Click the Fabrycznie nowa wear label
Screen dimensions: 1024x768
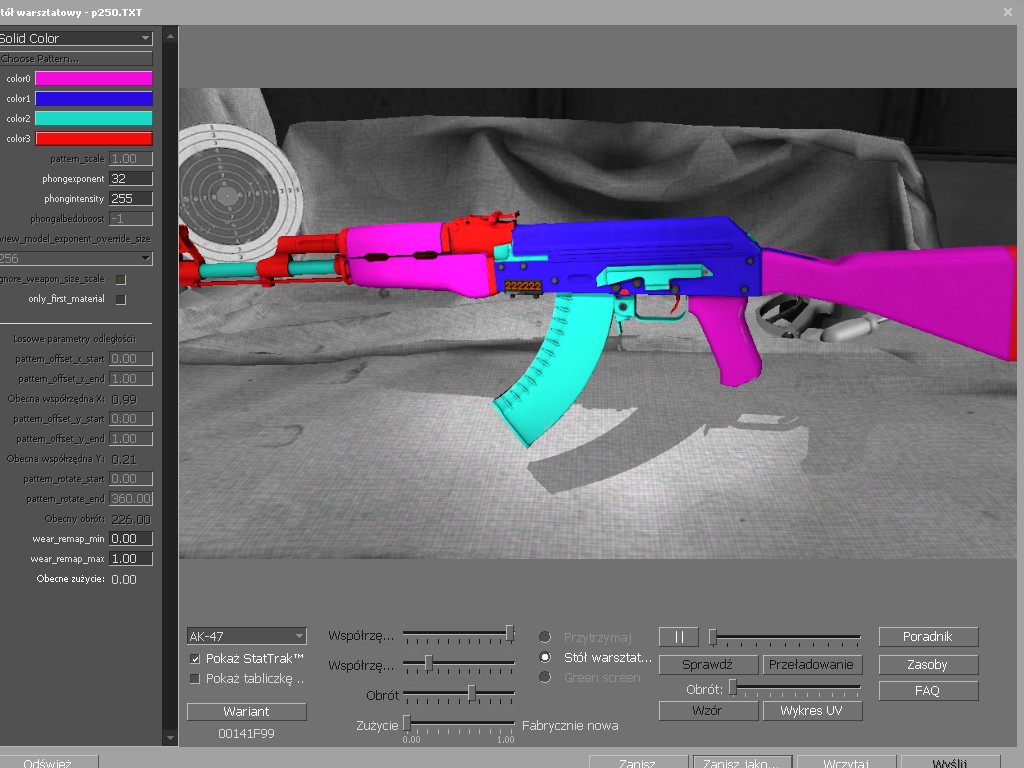[570, 726]
